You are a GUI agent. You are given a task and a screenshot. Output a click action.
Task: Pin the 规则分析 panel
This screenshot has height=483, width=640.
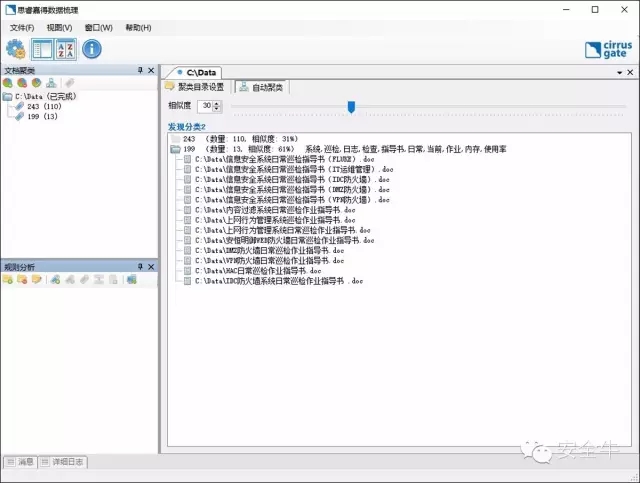140,267
